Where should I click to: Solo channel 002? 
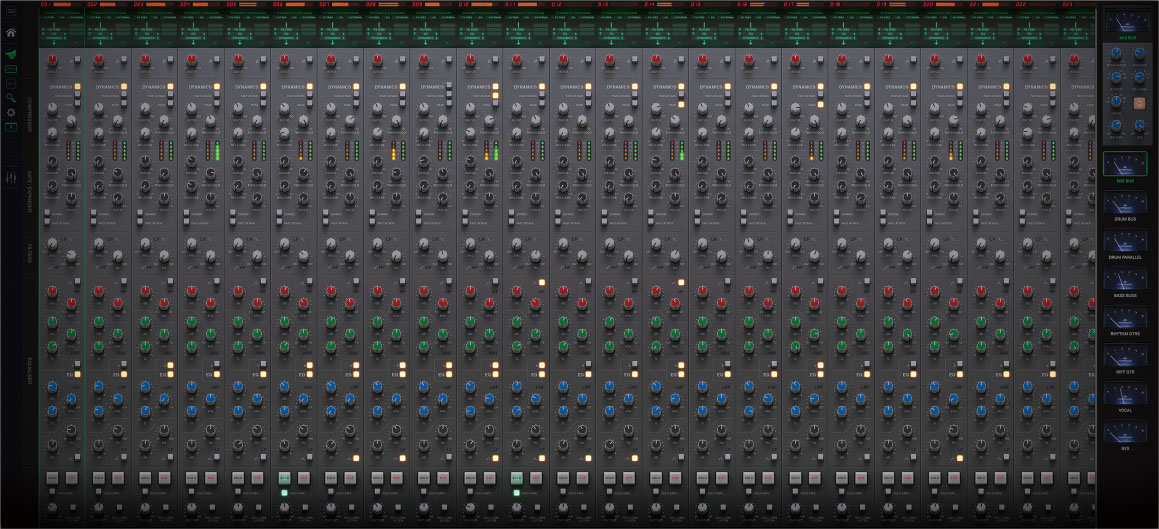pyautogui.click(x=98, y=478)
